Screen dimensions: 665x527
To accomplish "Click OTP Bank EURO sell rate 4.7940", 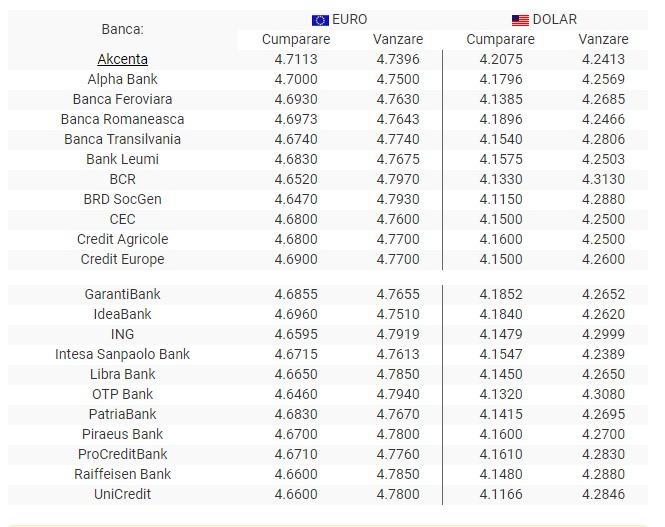I will click(x=398, y=394).
